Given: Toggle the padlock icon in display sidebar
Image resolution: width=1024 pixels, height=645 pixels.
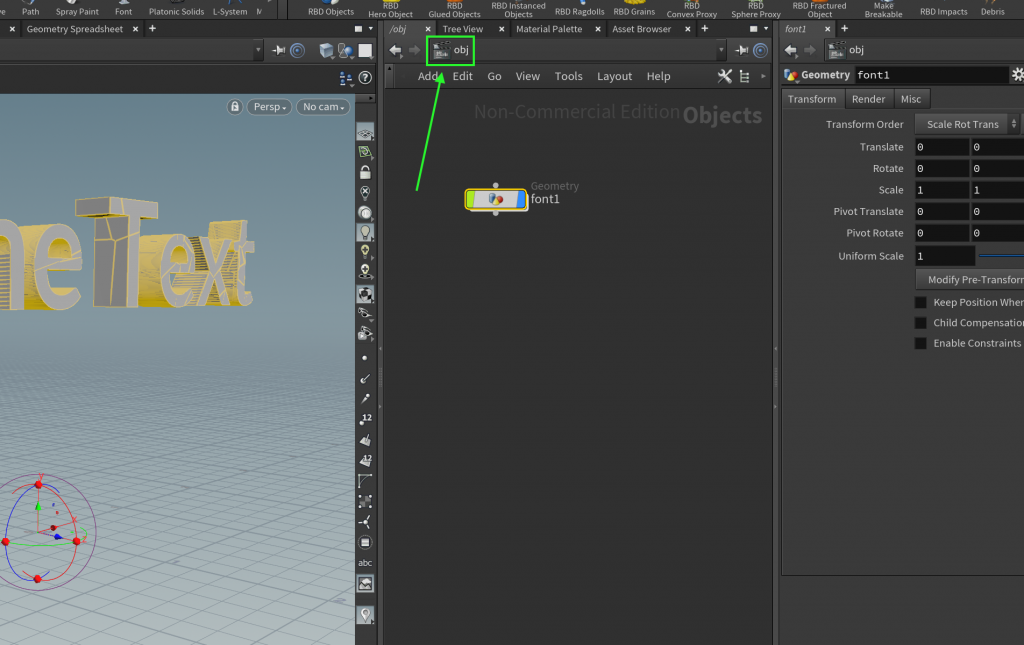Looking at the screenshot, I should [365, 172].
